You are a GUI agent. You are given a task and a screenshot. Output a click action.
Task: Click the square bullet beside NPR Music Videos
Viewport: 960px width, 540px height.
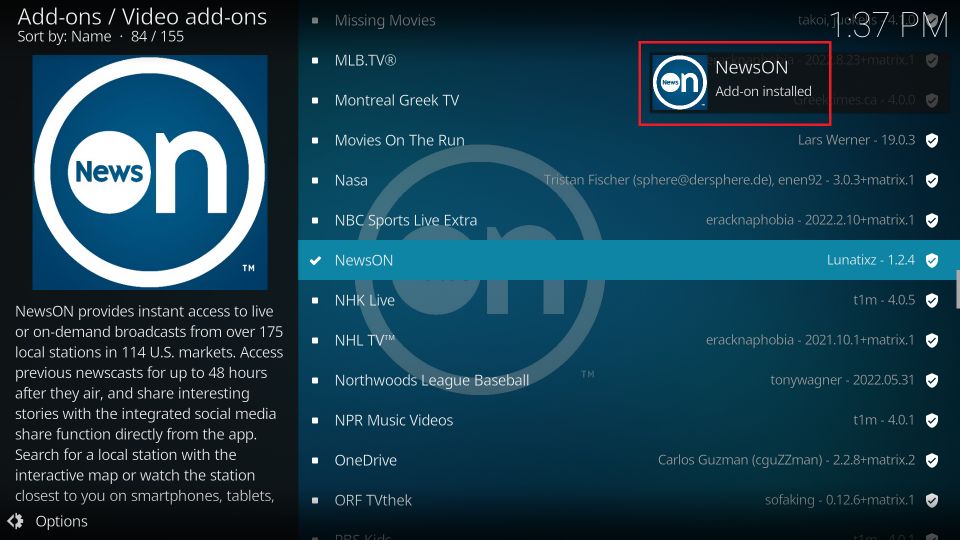tap(315, 420)
